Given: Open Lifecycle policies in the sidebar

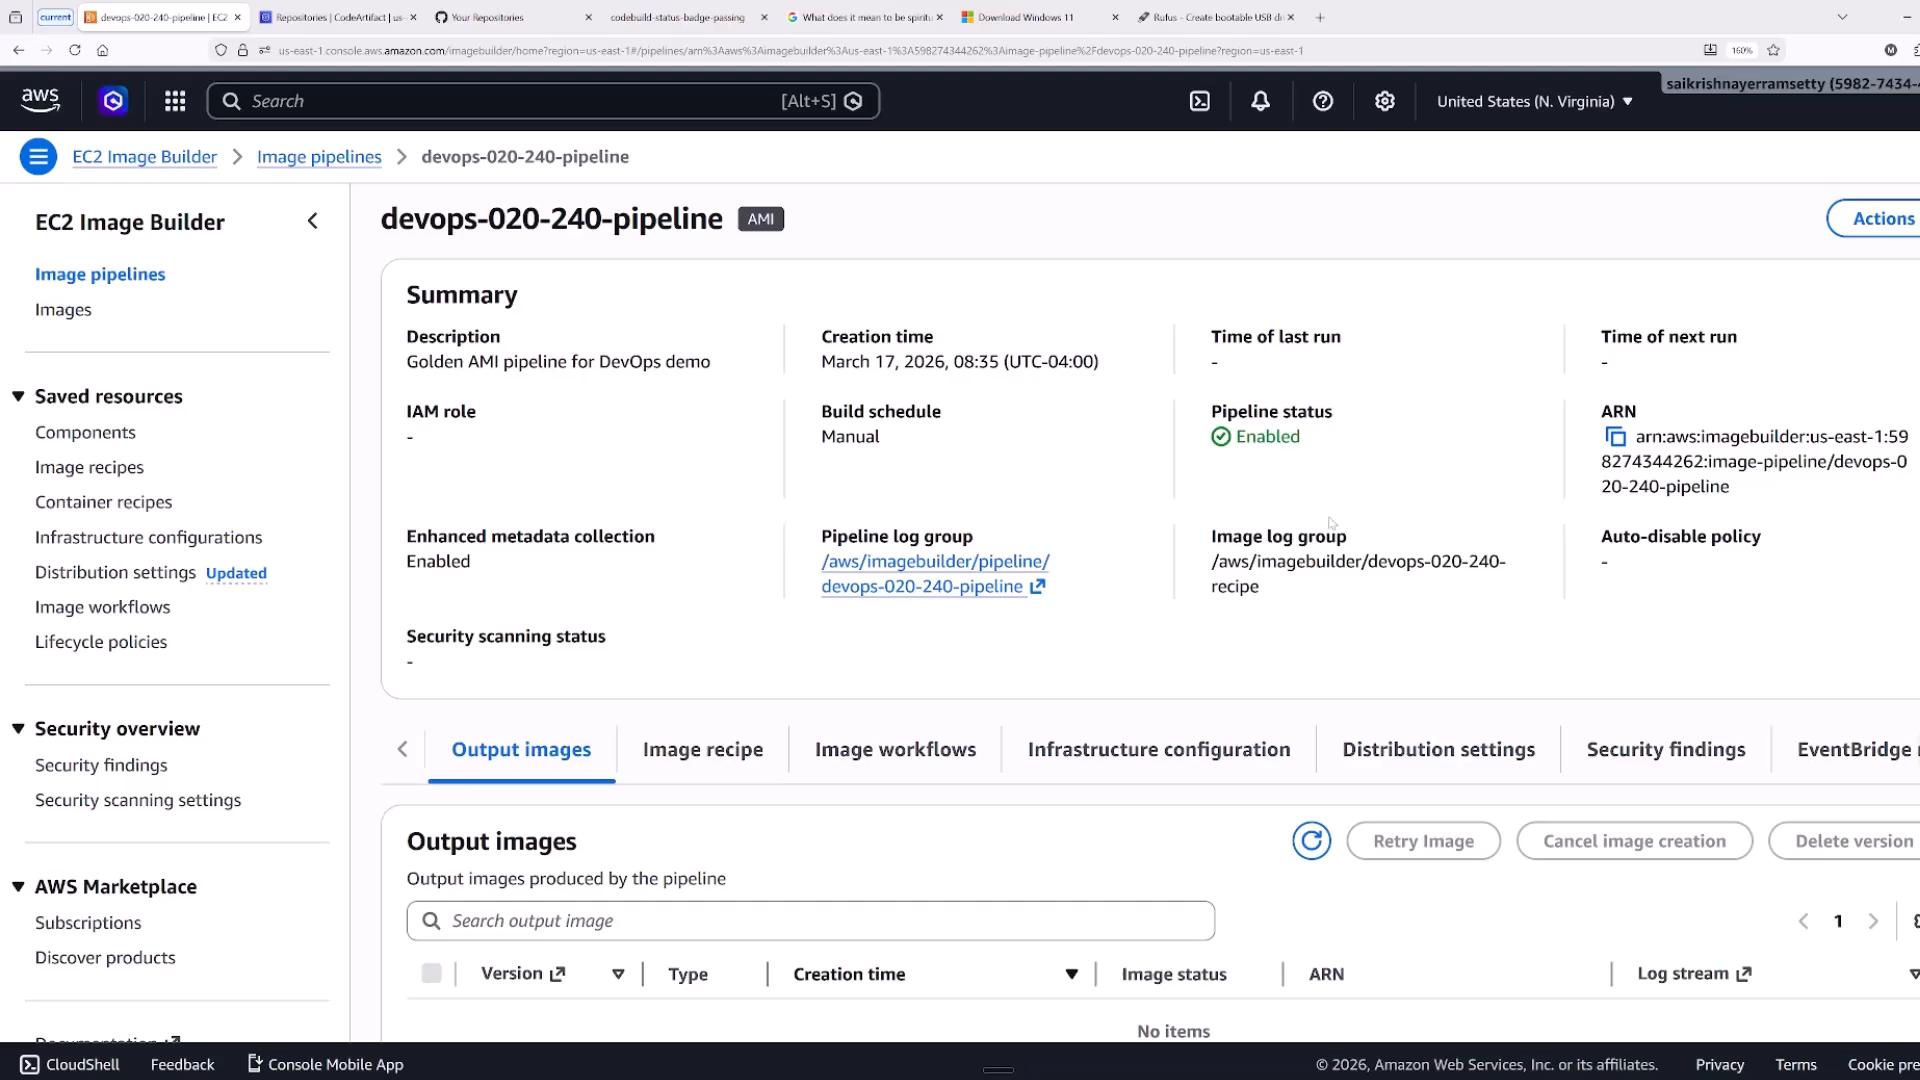Looking at the screenshot, I should point(101,642).
